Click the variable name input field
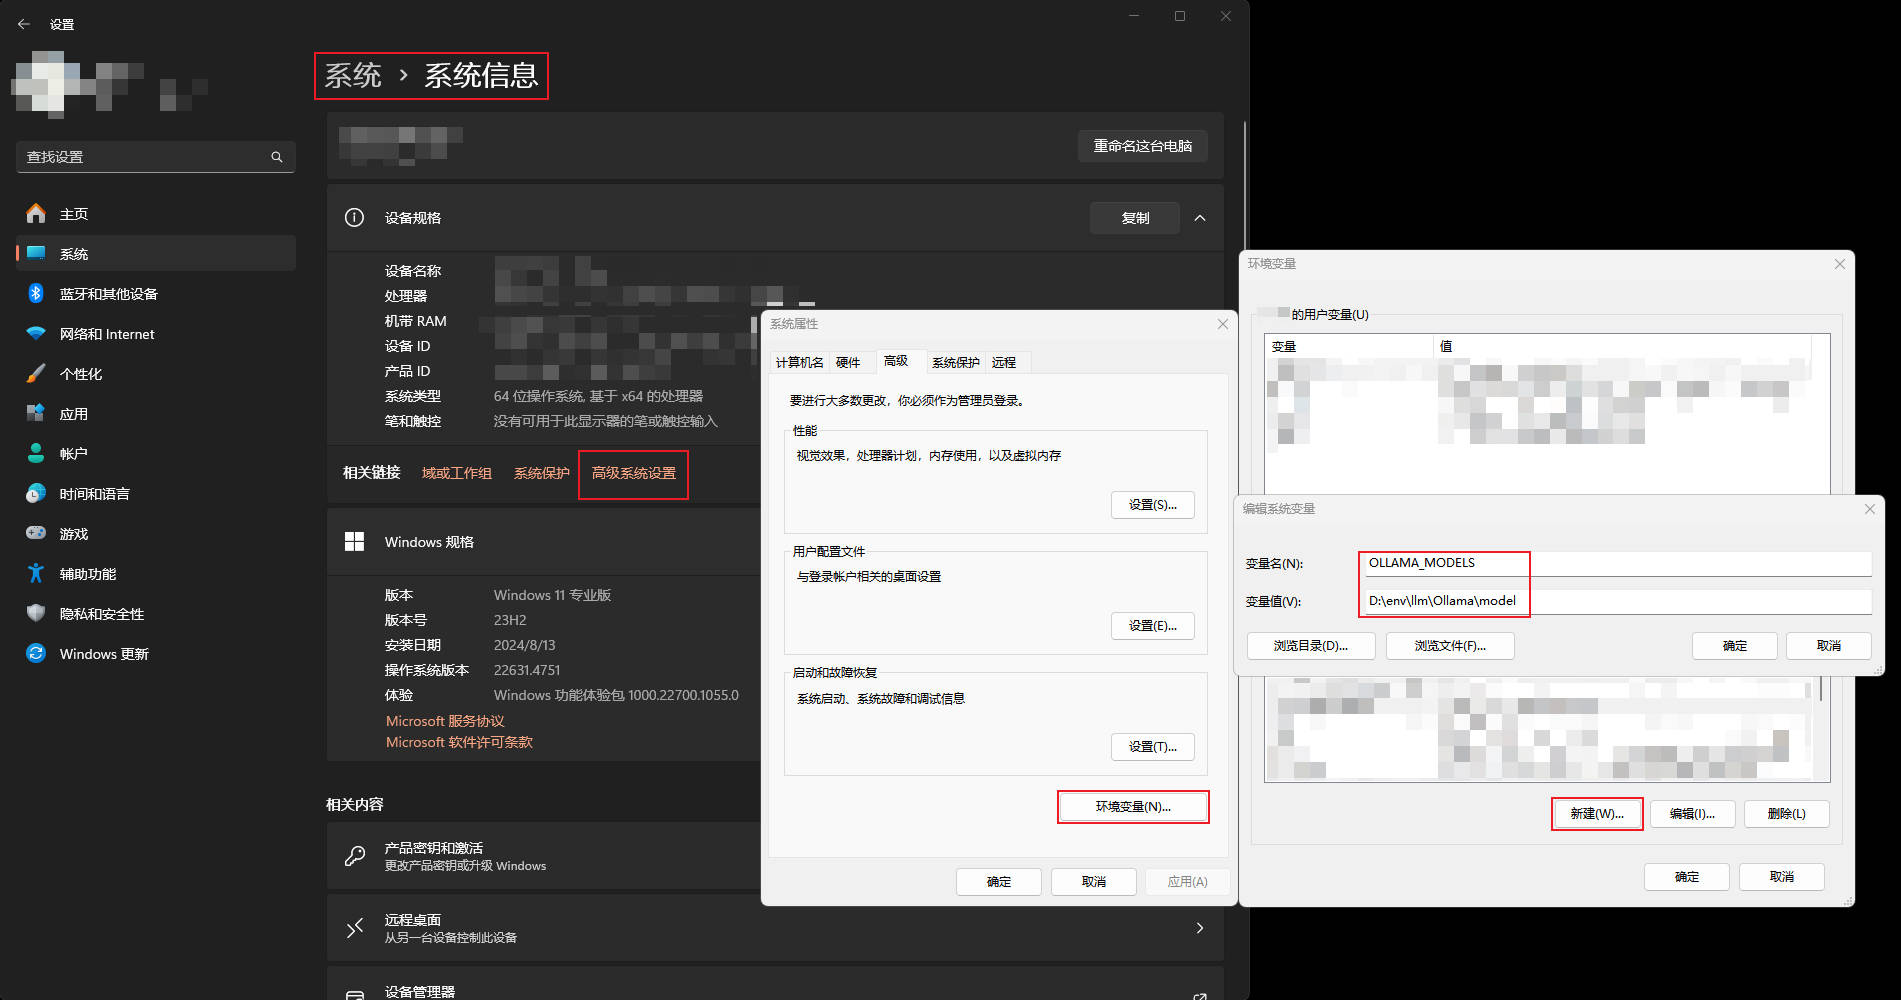The height and width of the screenshot is (1000, 1901). pos(1615,563)
